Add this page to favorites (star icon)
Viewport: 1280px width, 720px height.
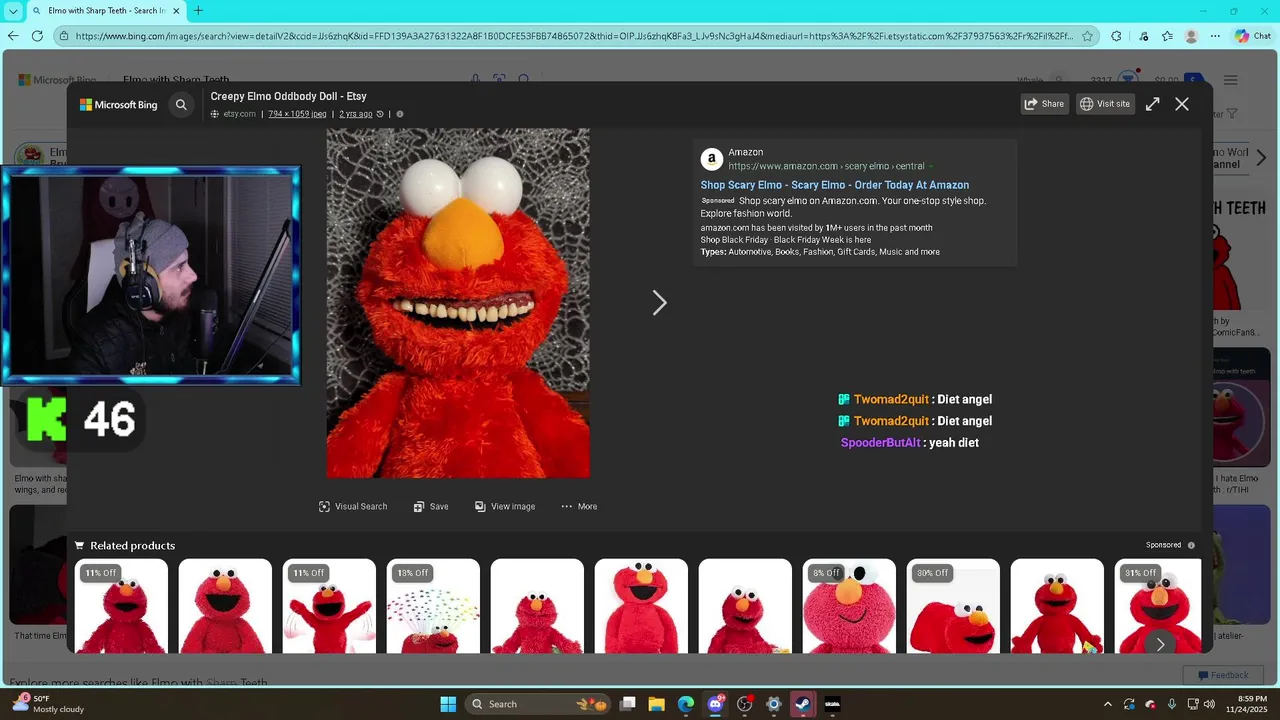[x=1087, y=36]
